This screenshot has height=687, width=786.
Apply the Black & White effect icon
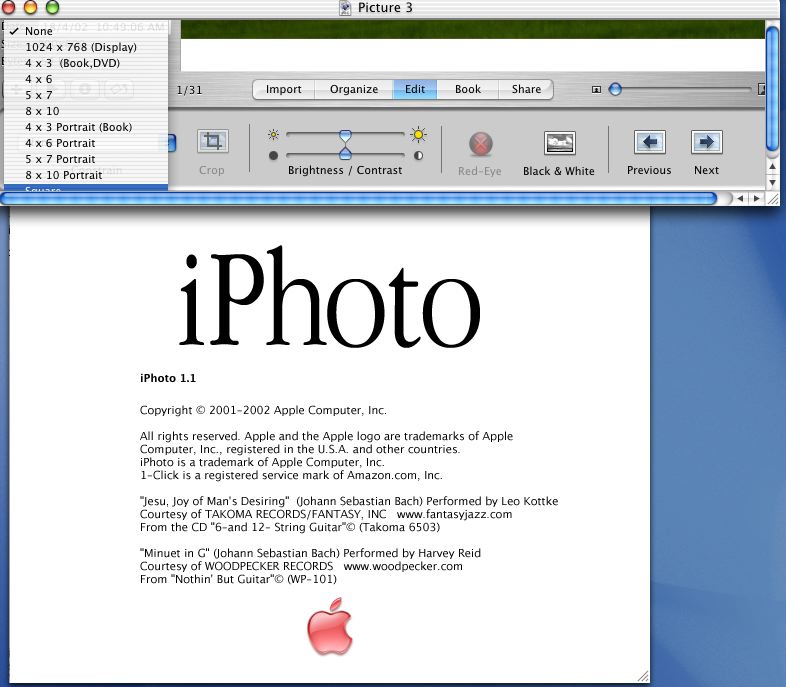(559, 144)
